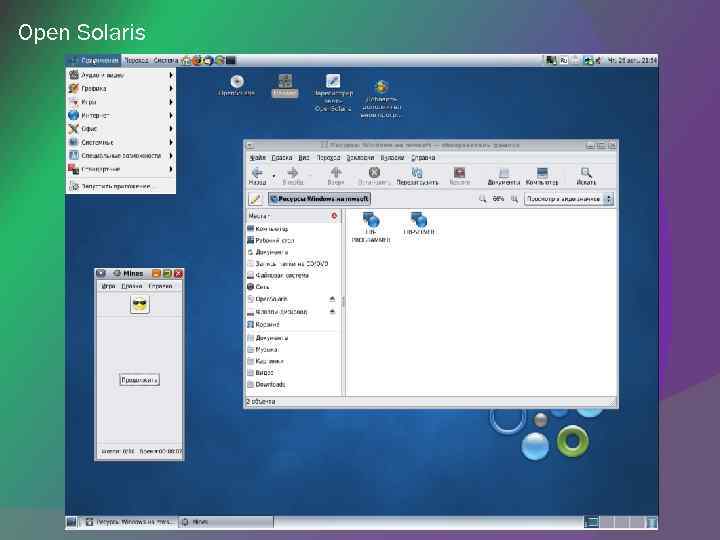Open the Переход panel menu
The image size is (720, 540).
[x=137, y=60]
